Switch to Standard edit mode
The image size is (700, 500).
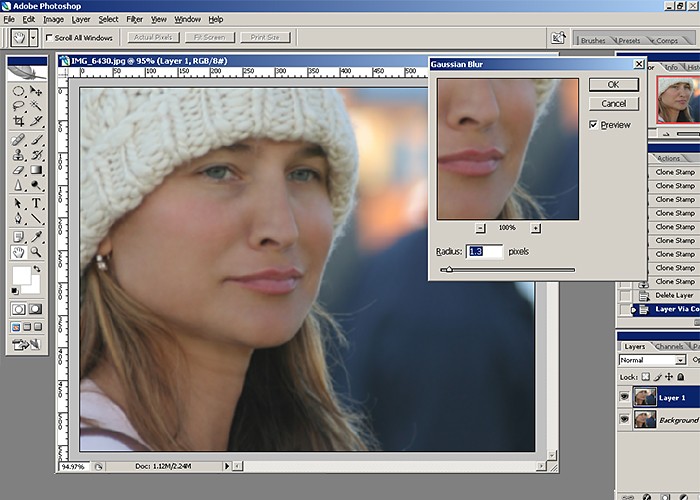(x=18, y=309)
